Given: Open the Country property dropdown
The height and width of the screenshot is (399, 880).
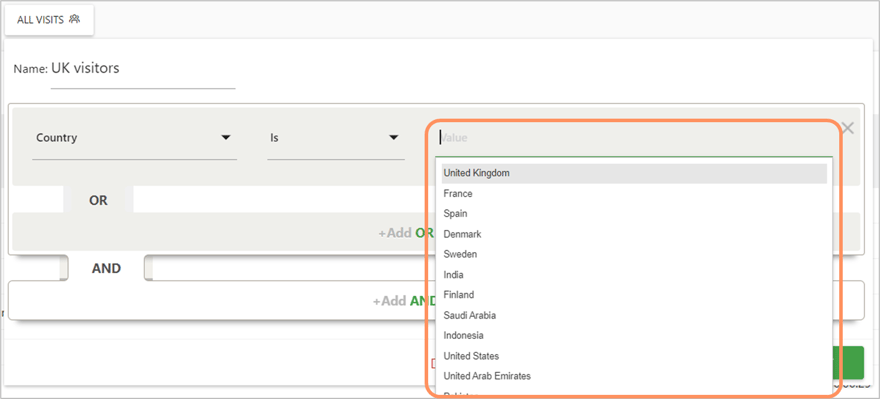Looking at the screenshot, I should pyautogui.click(x=134, y=138).
